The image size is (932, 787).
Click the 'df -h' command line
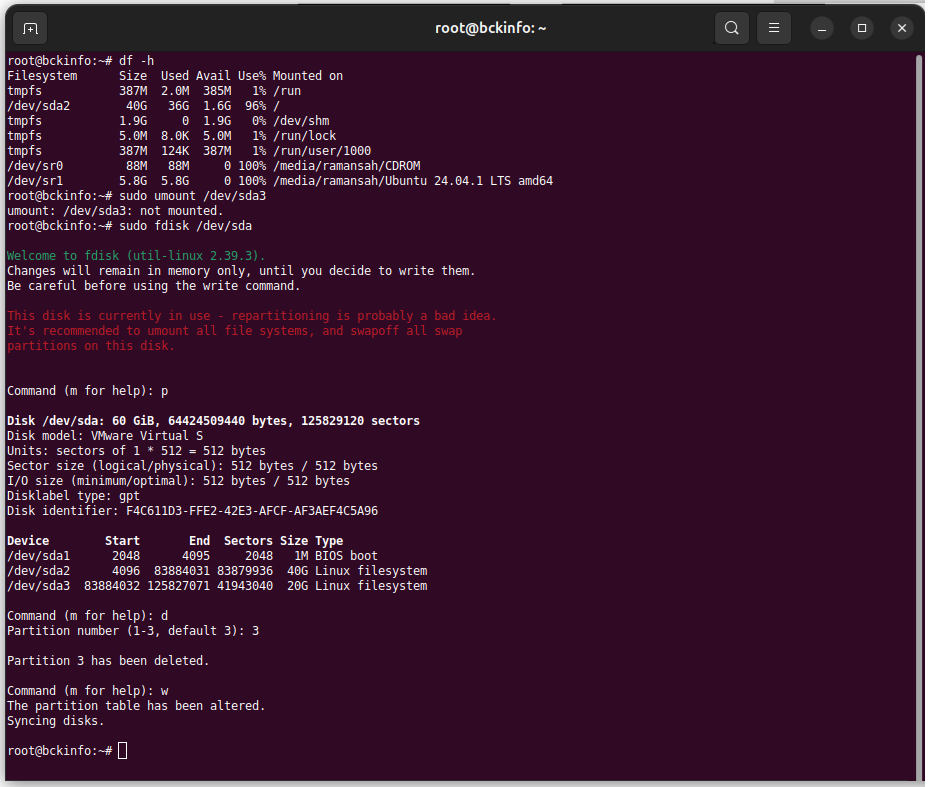[x=81, y=61]
